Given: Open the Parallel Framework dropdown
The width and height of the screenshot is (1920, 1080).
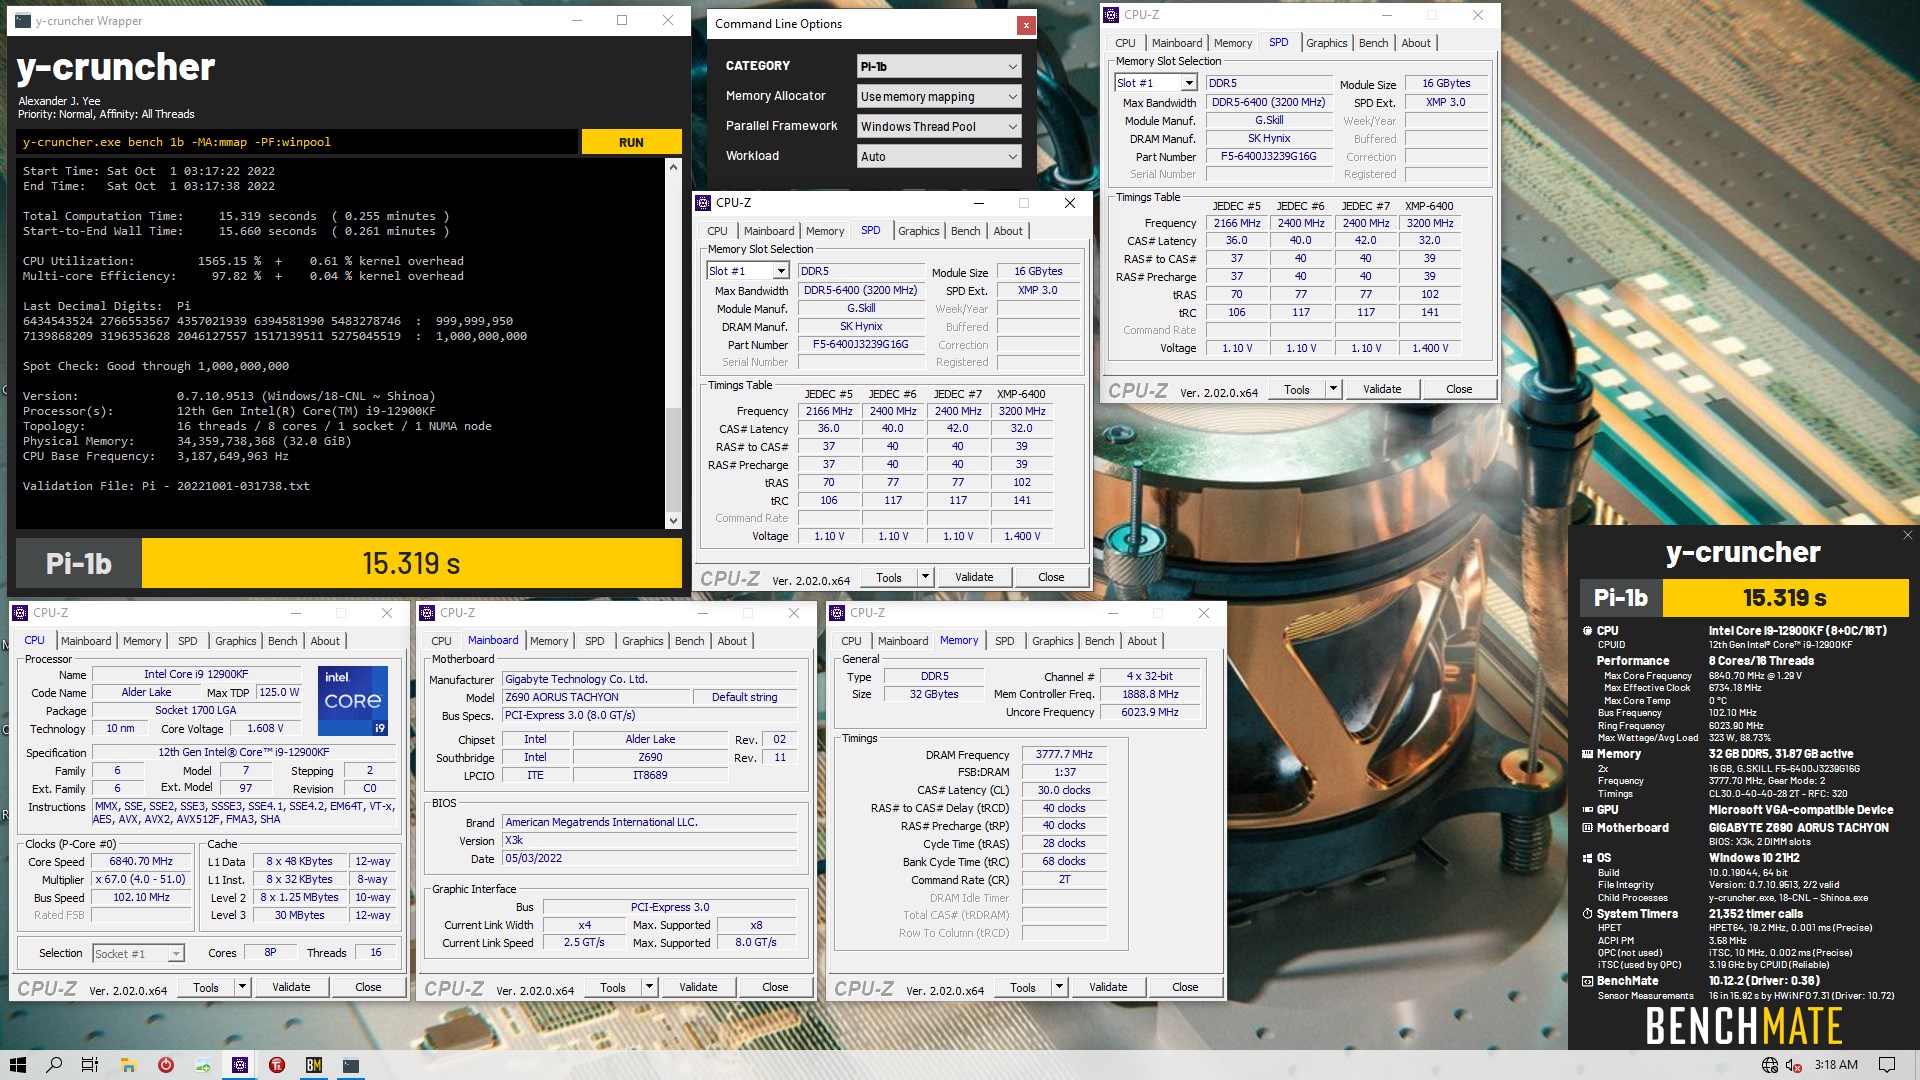Looking at the screenshot, I should click(x=939, y=127).
